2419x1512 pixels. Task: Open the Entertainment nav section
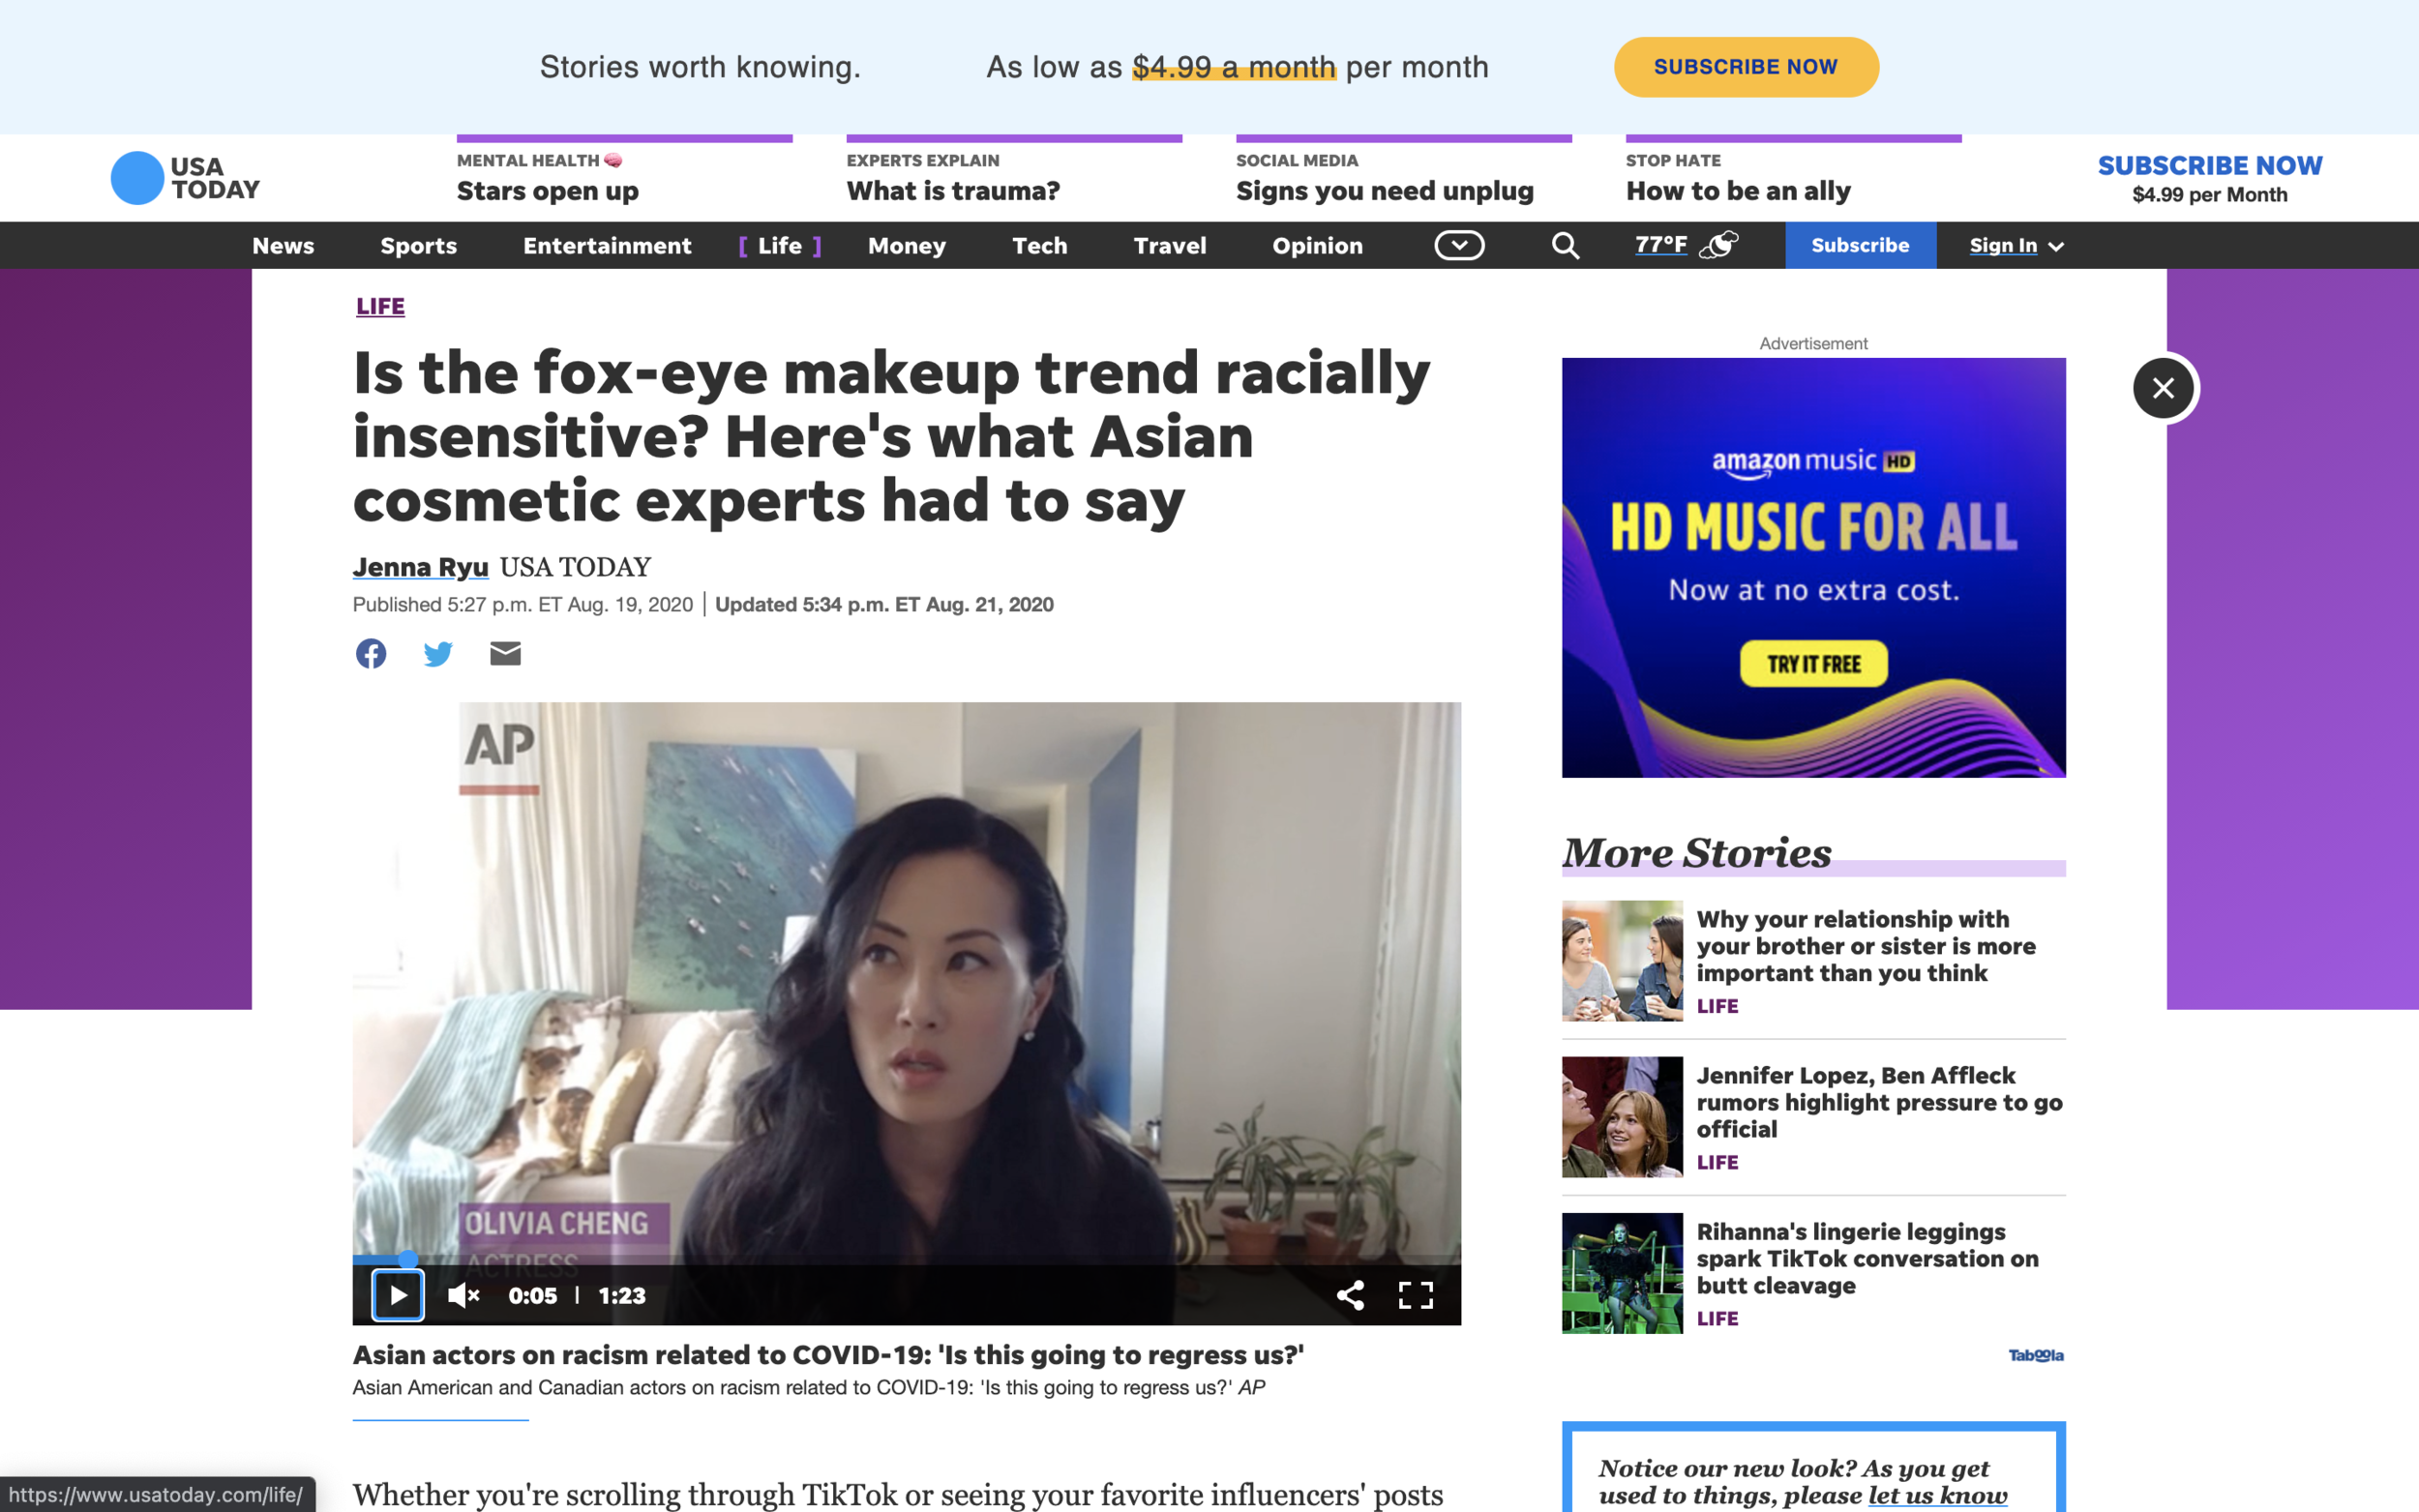607,246
